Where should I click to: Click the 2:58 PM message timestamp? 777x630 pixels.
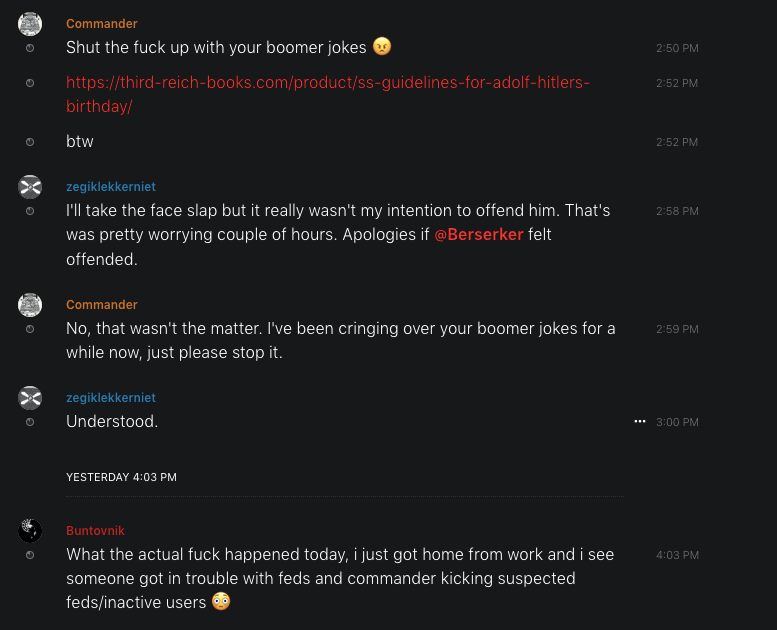(x=677, y=211)
